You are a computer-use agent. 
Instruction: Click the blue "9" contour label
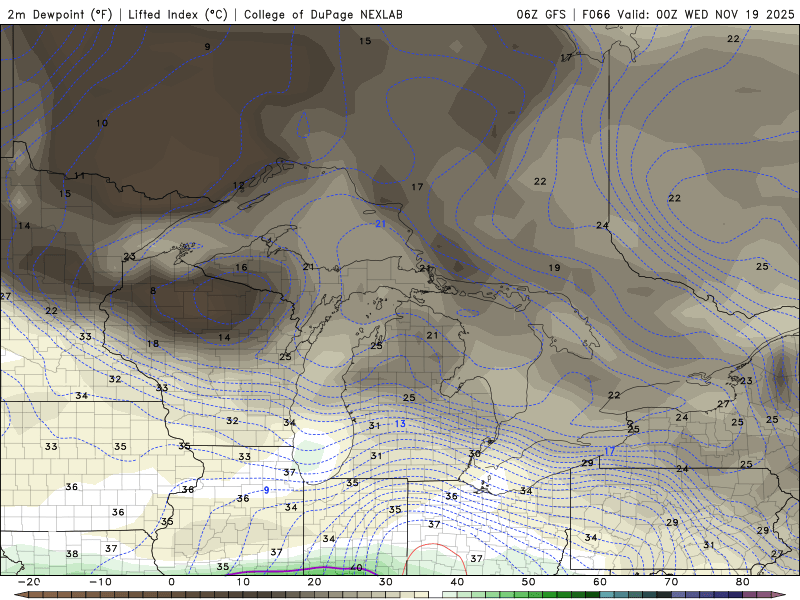266,490
